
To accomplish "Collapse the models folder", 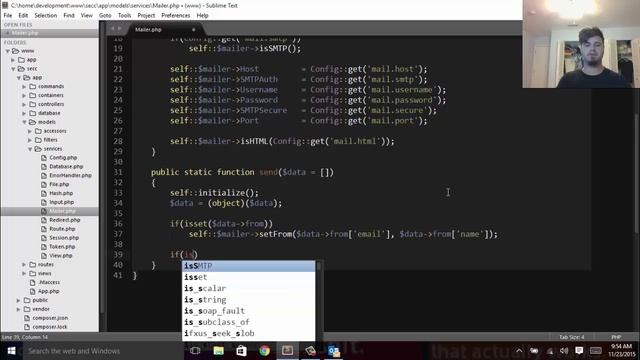I will point(24,122).
